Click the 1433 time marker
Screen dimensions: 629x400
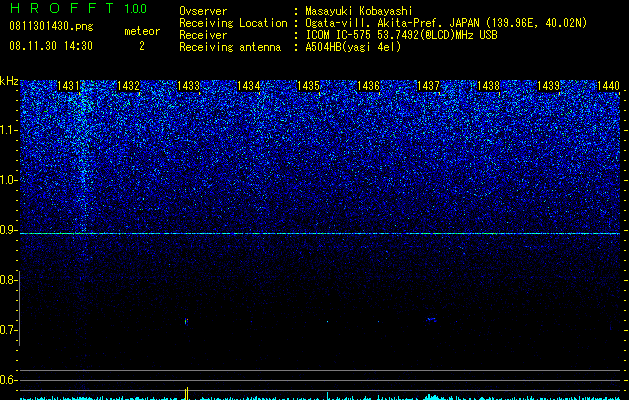point(188,86)
